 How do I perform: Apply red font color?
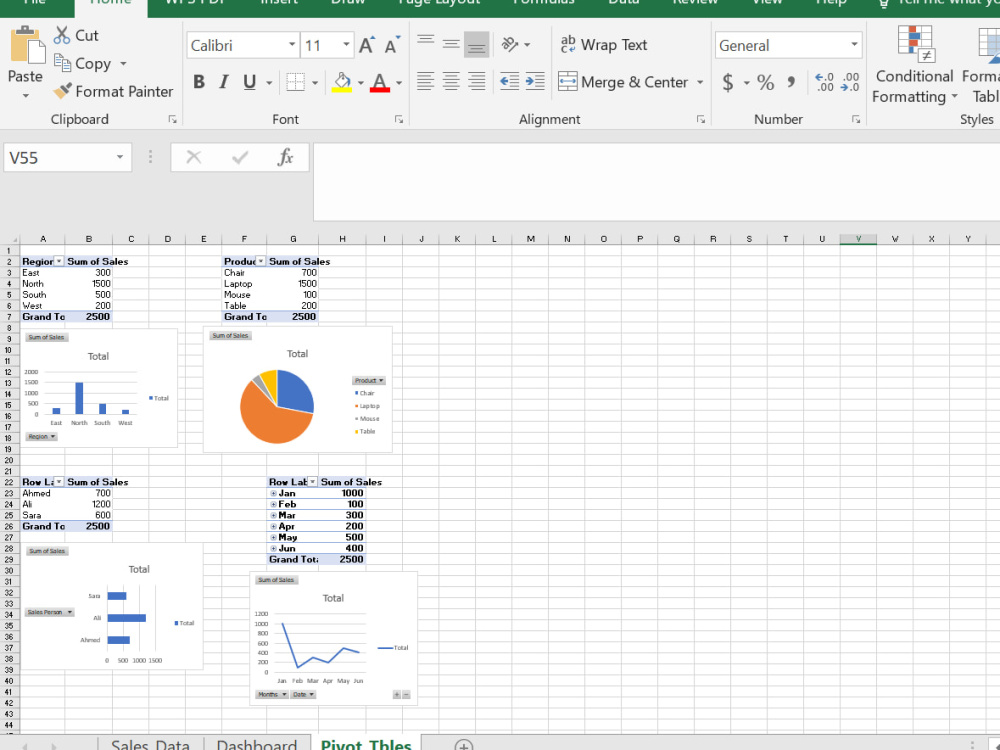pyautogui.click(x=379, y=82)
